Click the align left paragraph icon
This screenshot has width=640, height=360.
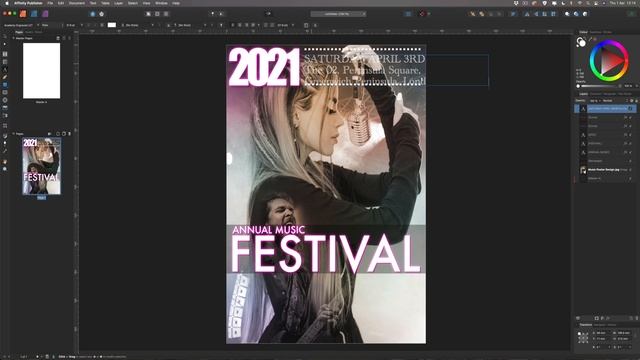(233, 25)
